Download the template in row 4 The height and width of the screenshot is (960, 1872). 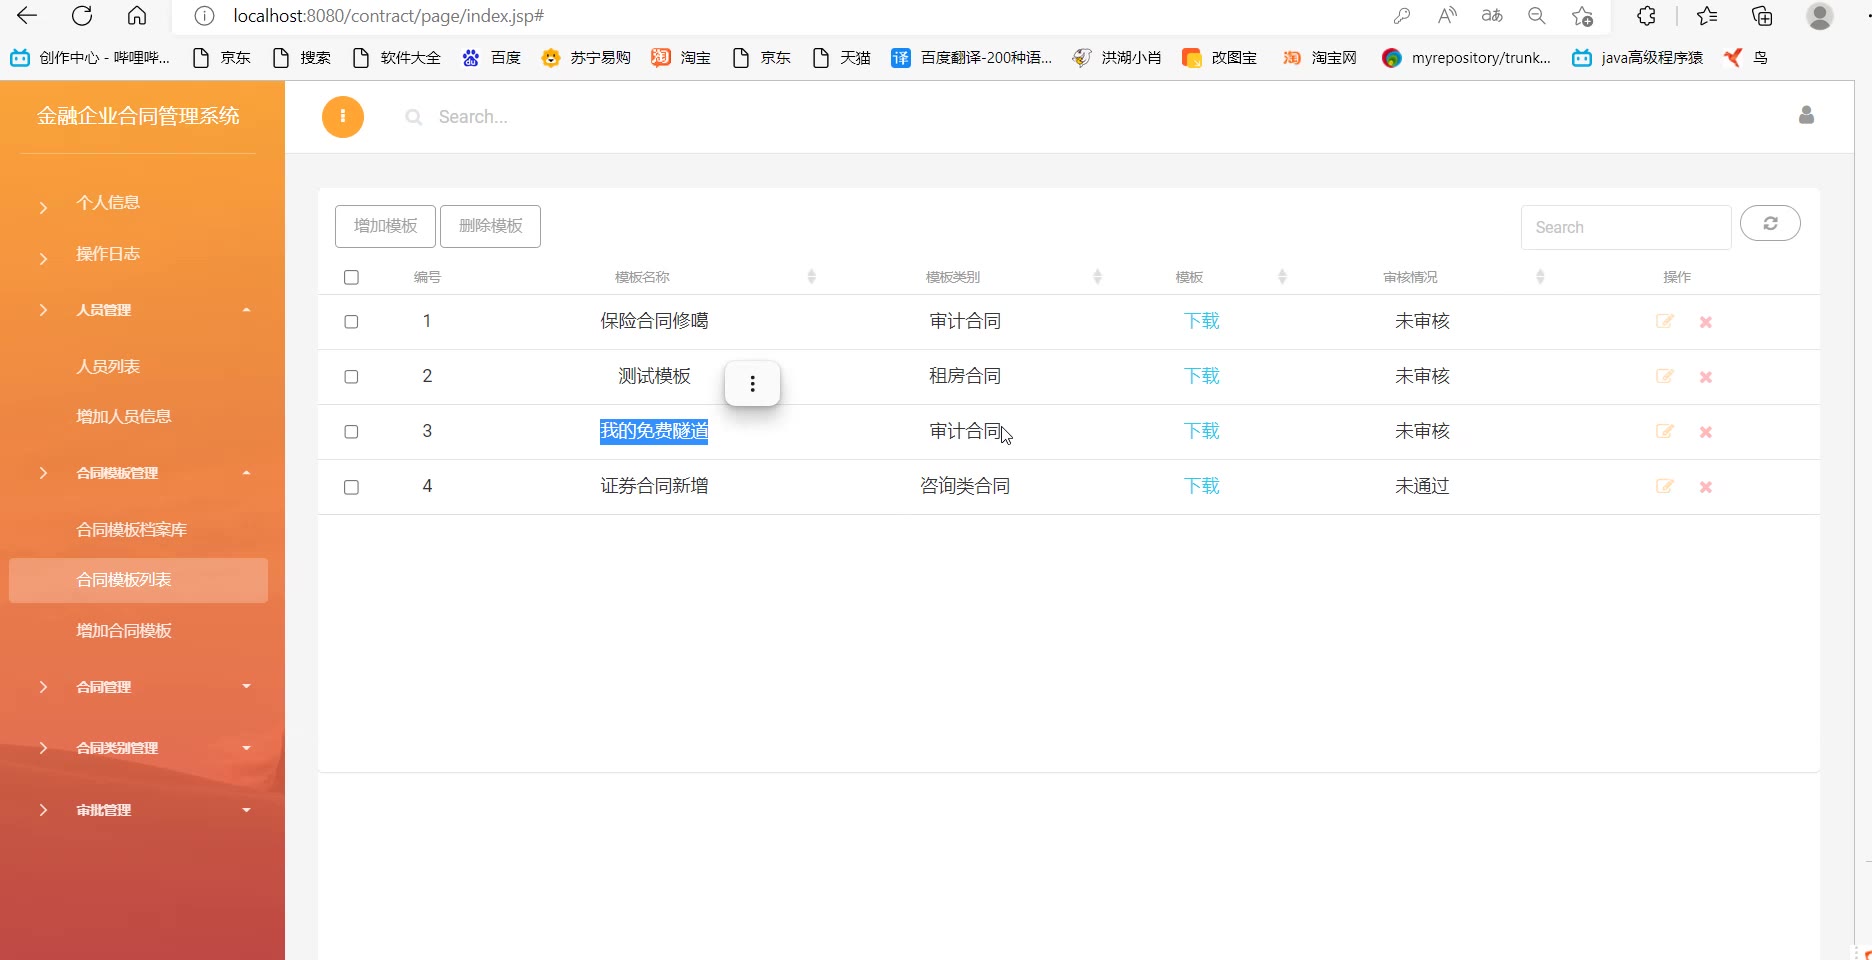click(x=1201, y=486)
